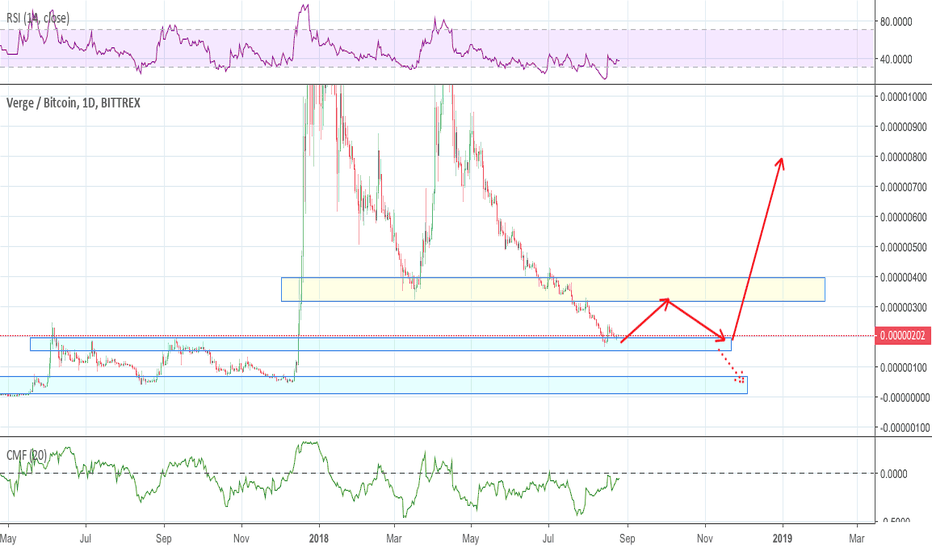Click the 0.00000500 price scale label
This screenshot has height=550, width=932.
pyautogui.click(x=903, y=247)
